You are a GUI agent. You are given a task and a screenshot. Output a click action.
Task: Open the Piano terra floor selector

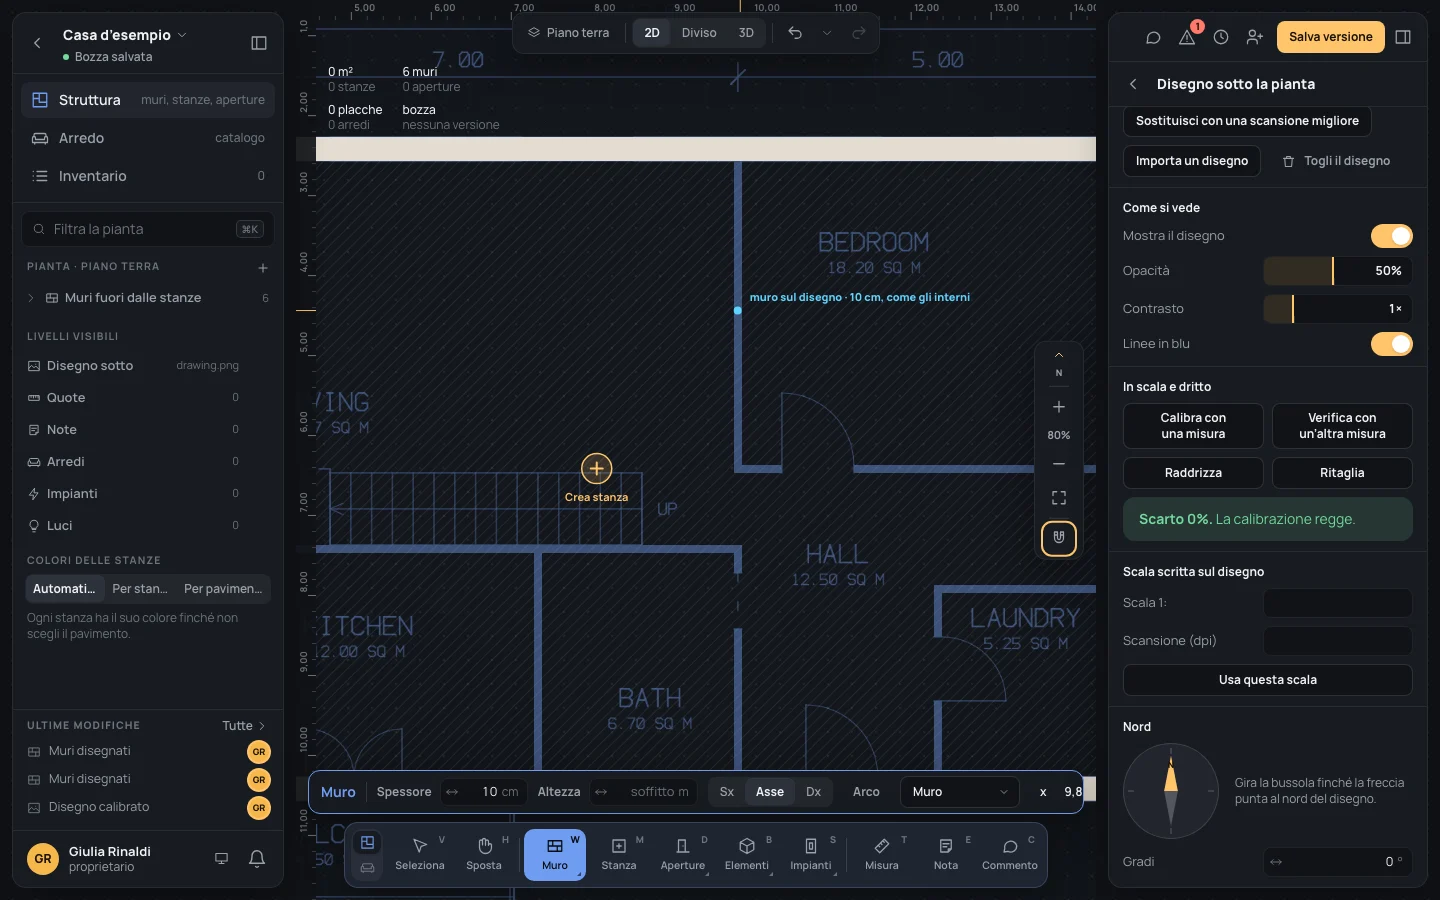[x=569, y=33]
